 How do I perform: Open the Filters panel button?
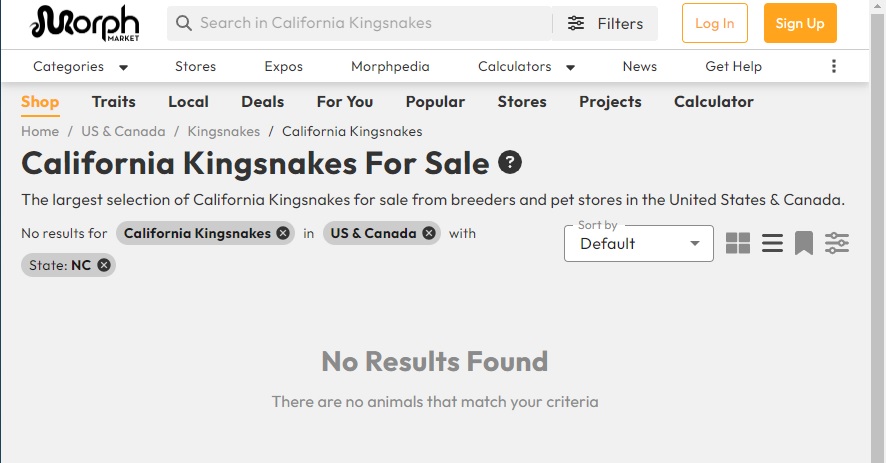tap(605, 23)
